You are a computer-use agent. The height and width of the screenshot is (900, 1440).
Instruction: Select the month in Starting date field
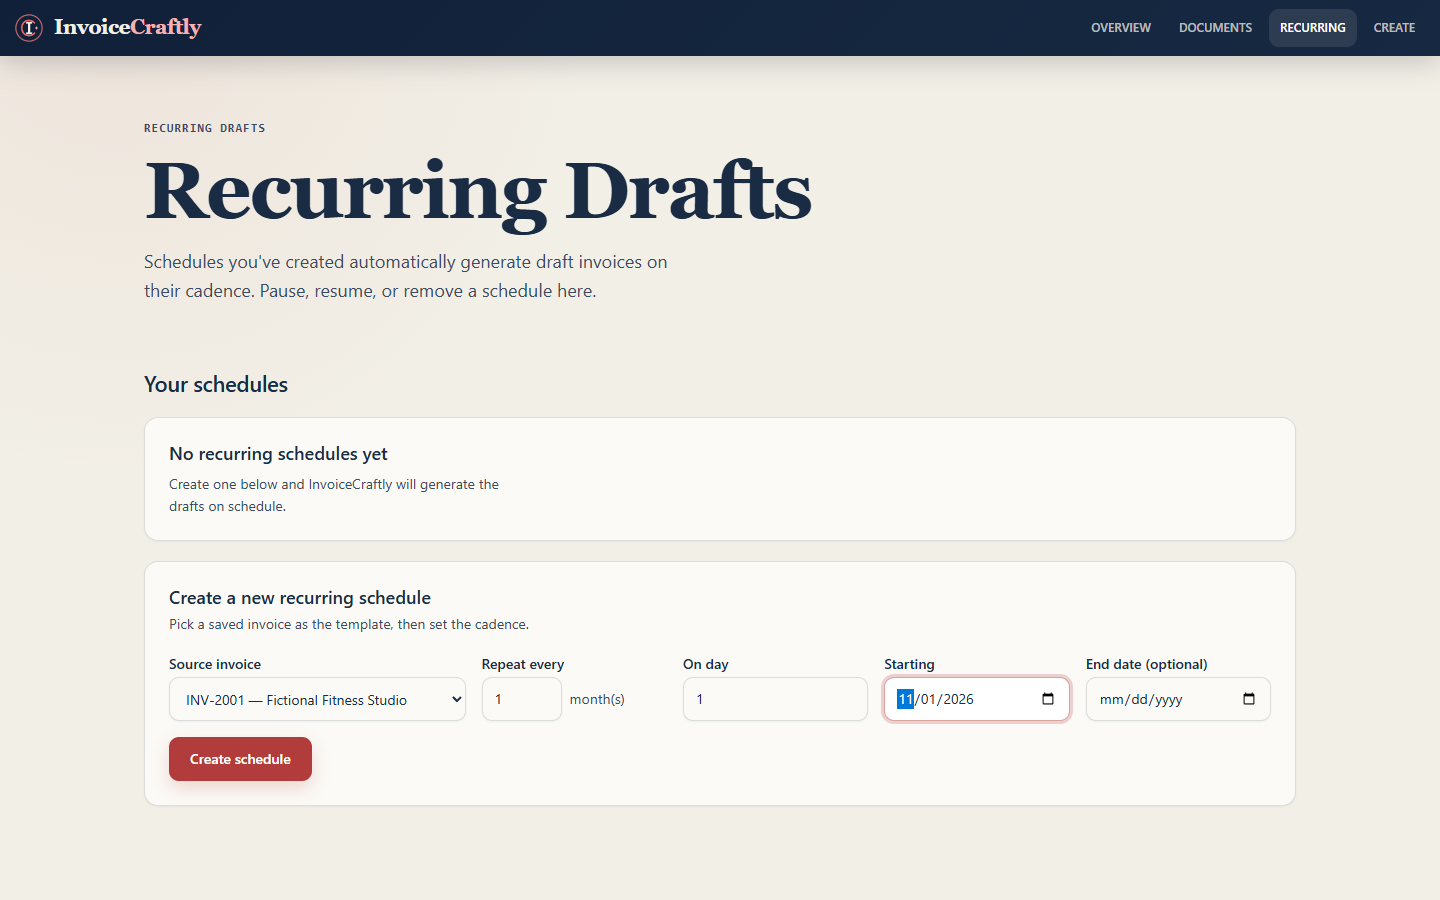coord(905,699)
